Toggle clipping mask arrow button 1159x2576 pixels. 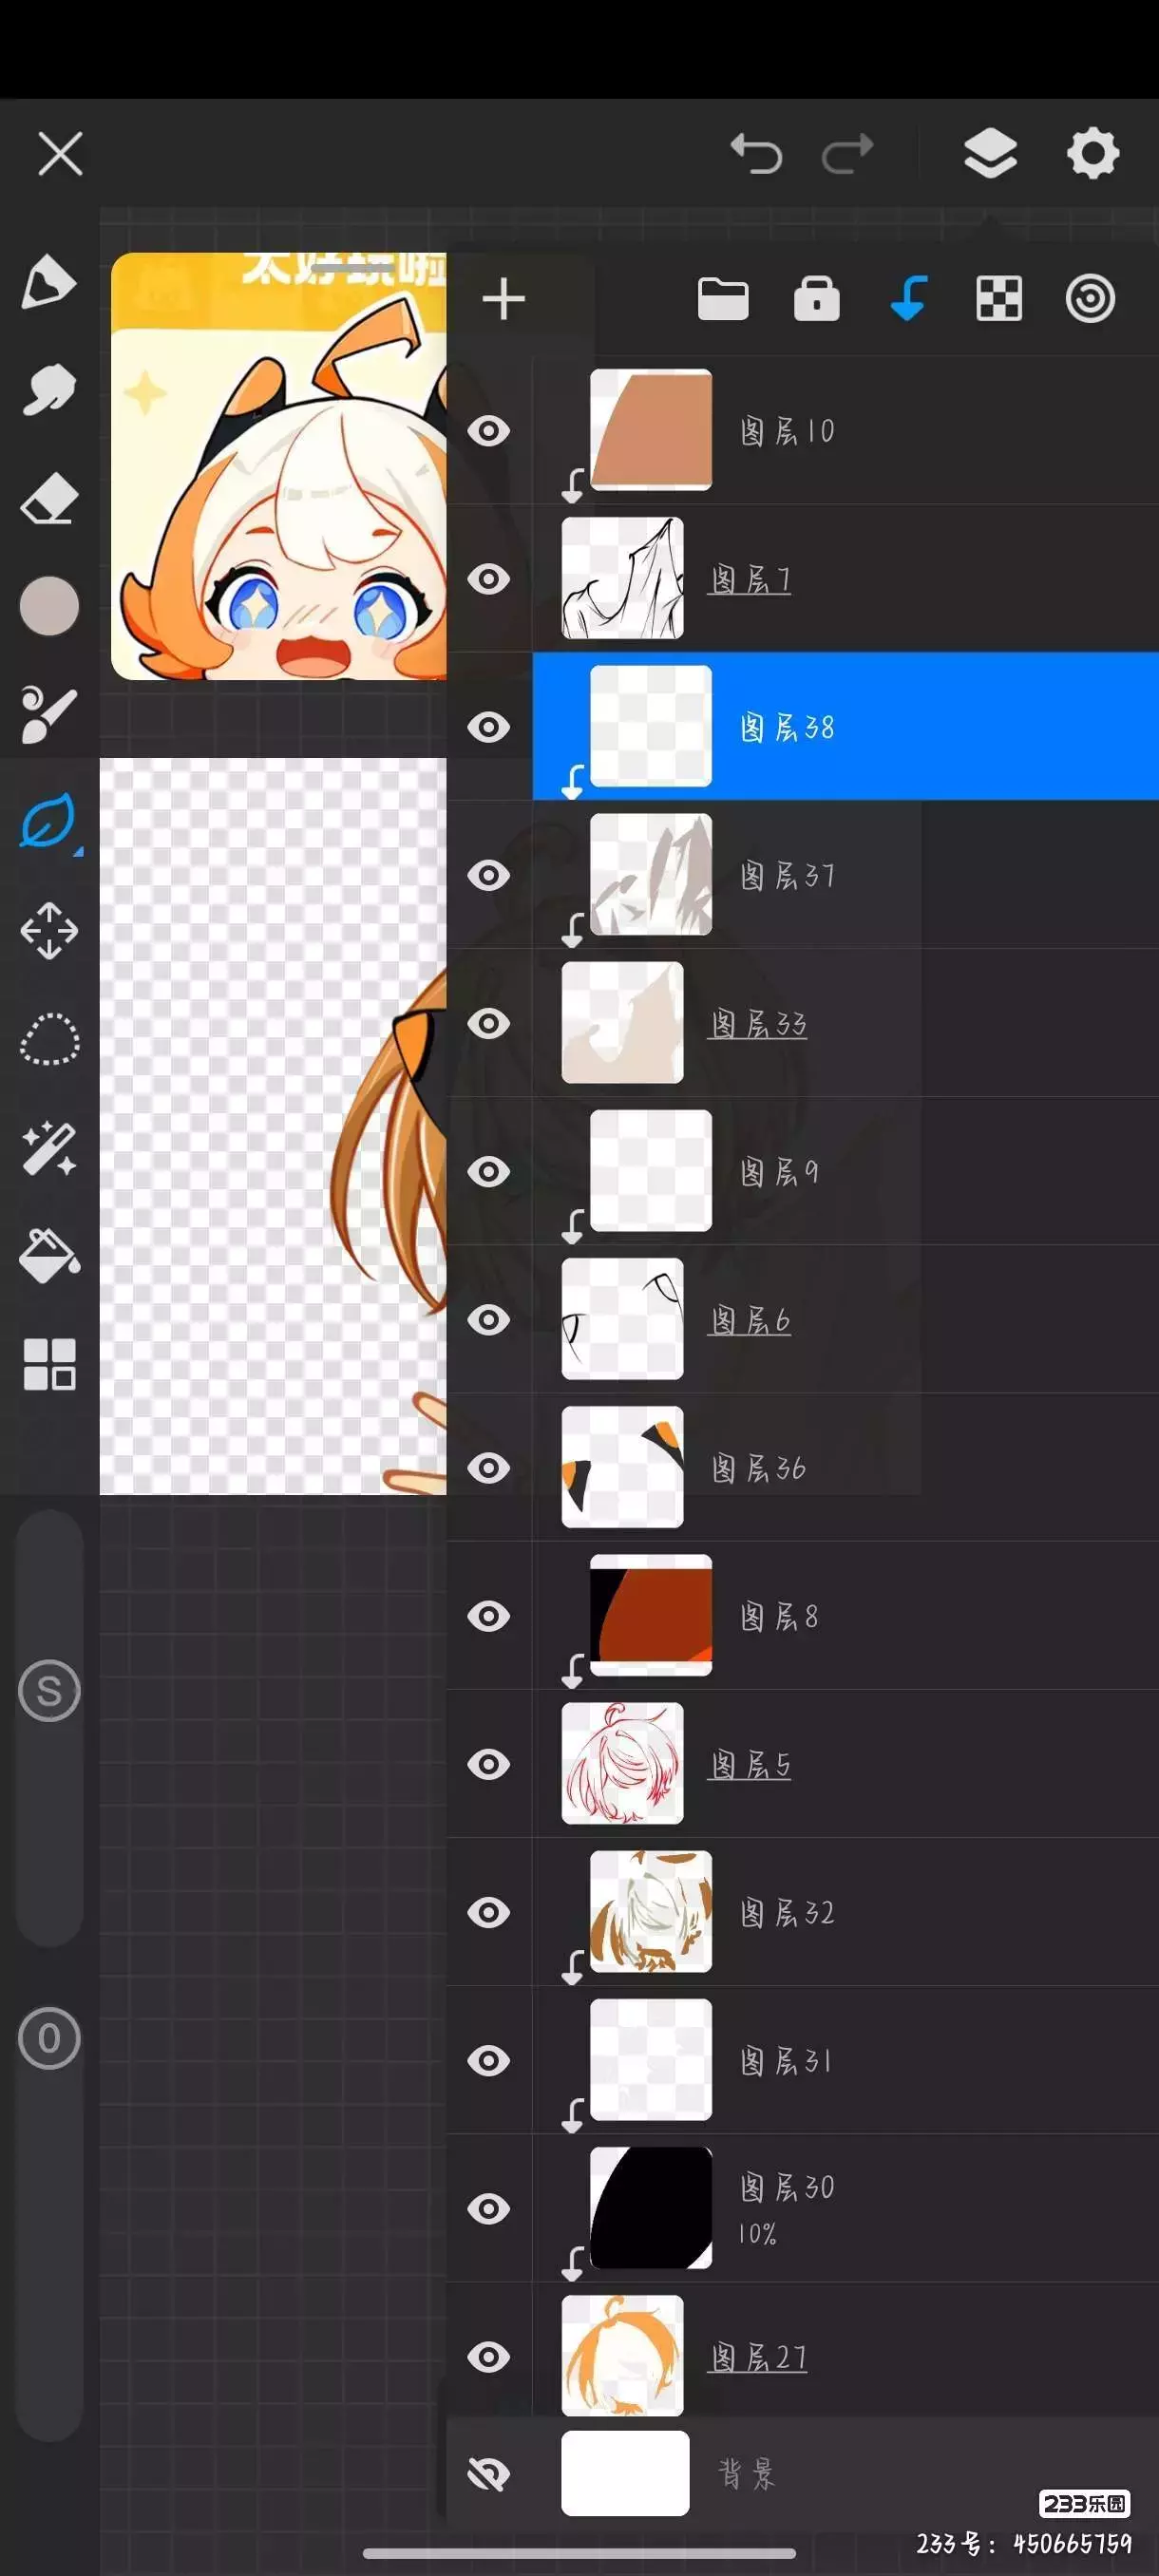[x=908, y=299]
